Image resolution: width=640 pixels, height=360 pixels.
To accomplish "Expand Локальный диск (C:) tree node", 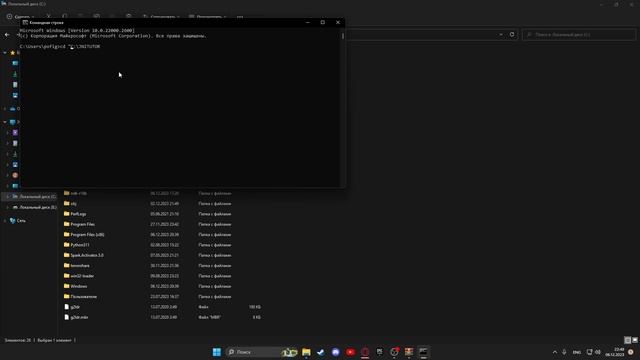I will click(x=7, y=197).
